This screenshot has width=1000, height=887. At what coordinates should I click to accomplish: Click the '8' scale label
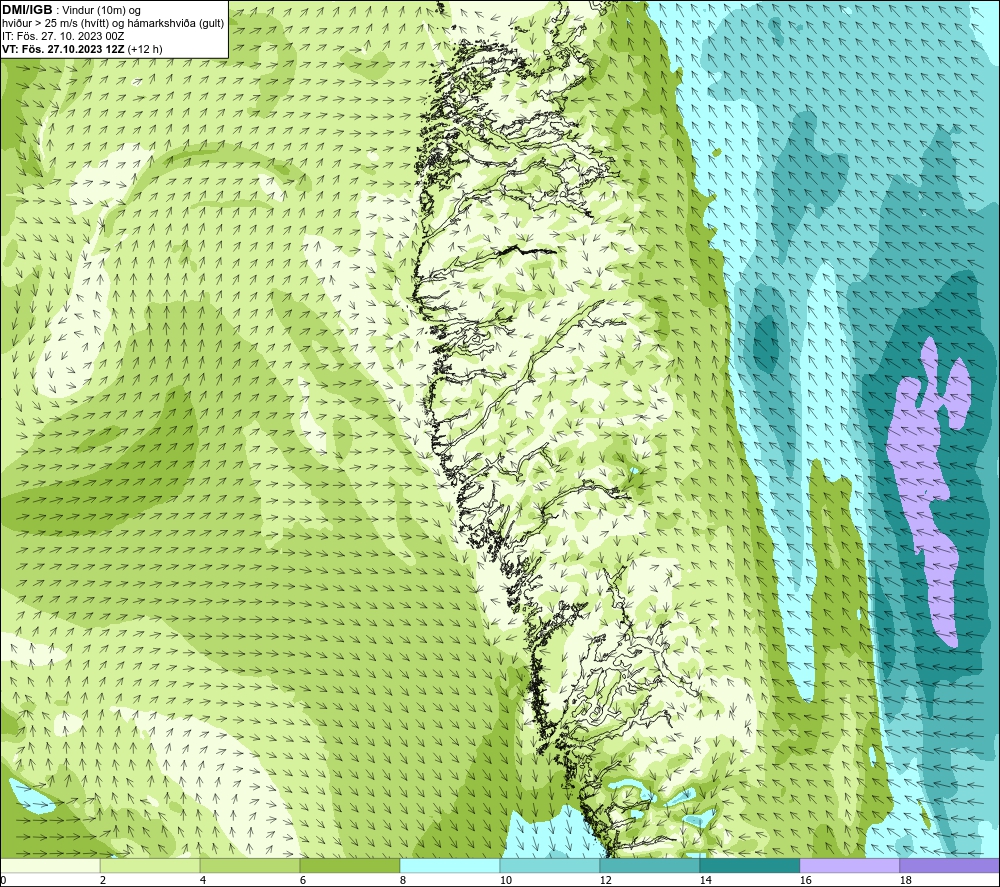[x=402, y=881]
